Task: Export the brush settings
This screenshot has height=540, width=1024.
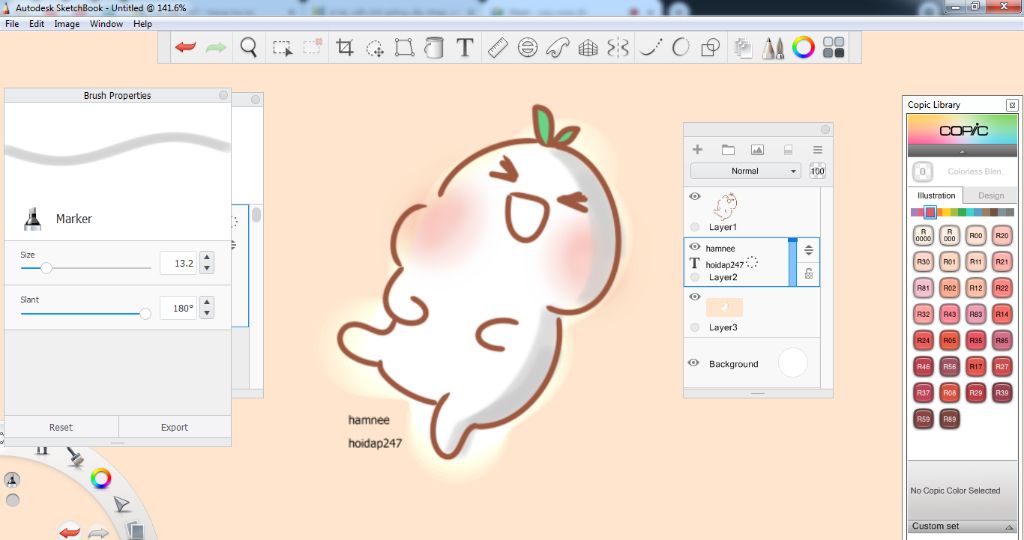Action: 174,427
